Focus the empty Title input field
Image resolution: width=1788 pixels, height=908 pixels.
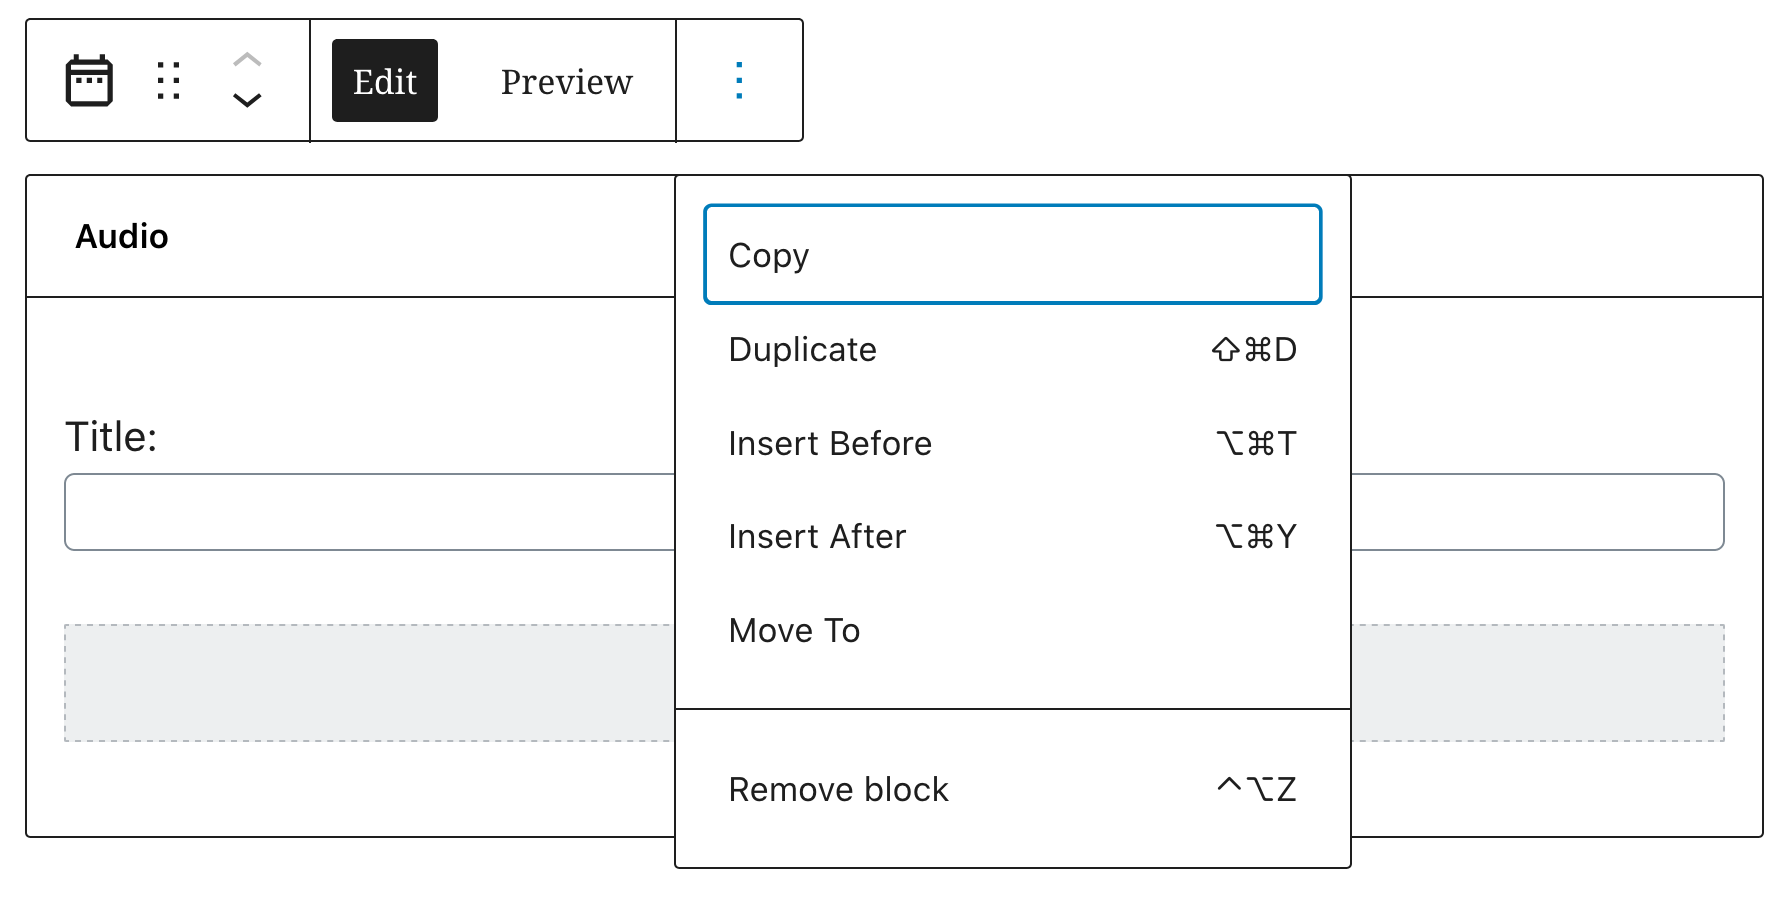pyautogui.click(x=350, y=511)
